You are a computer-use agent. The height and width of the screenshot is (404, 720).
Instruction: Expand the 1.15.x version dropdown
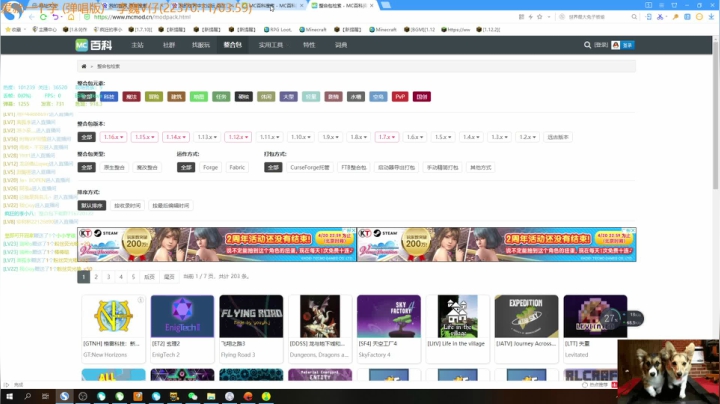click(145, 137)
